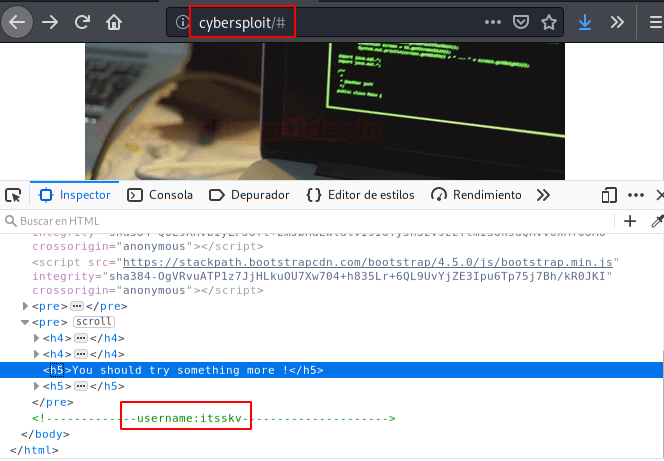Image resolution: width=664 pixels, height=461 pixels.
Task: Save page to Pocket
Action: point(520,22)
